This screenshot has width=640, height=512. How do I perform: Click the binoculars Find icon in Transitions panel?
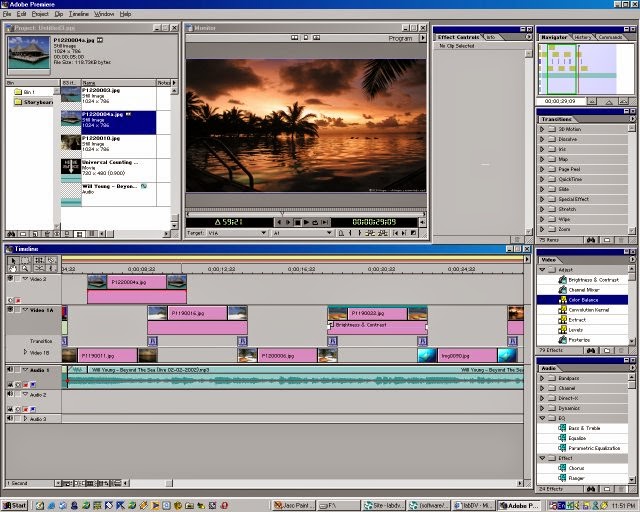[x=591, y=240]
